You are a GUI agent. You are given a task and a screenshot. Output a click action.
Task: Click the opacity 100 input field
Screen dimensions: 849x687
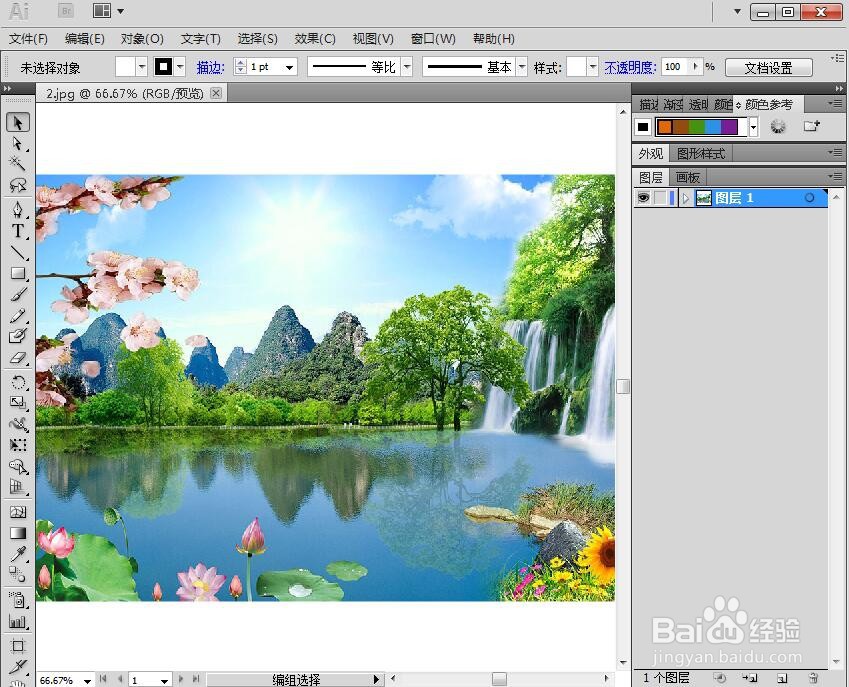(675, 67)
